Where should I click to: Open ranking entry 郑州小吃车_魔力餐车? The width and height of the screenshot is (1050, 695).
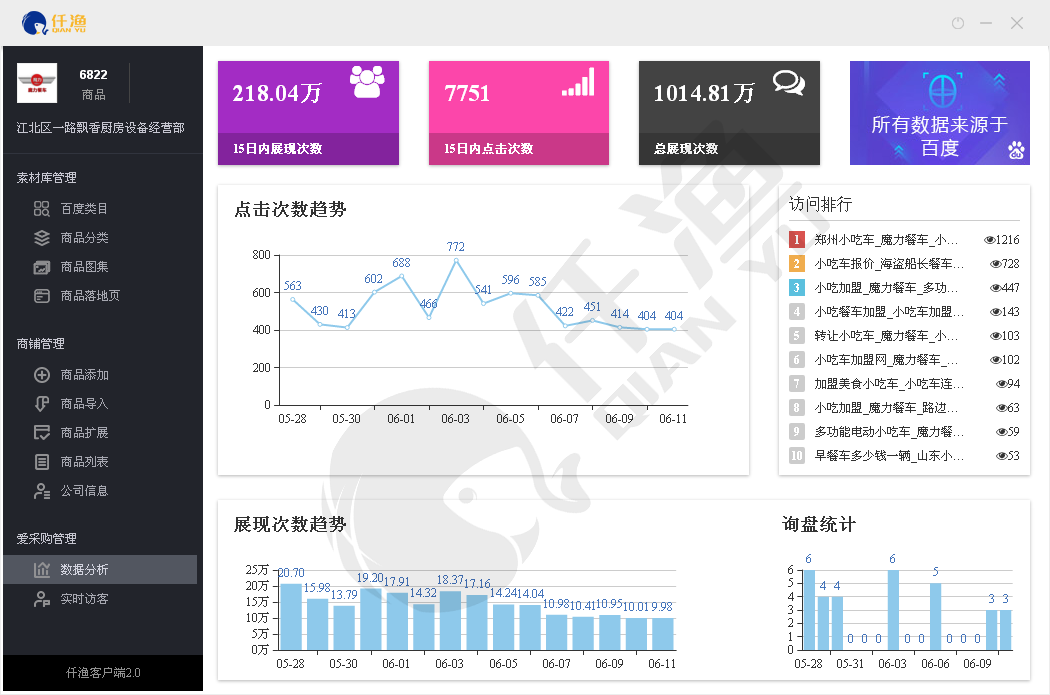coord(886,240)
